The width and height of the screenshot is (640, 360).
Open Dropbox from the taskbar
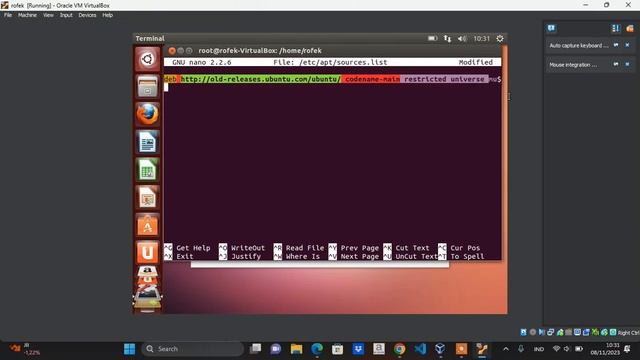[x=358, y=349]
